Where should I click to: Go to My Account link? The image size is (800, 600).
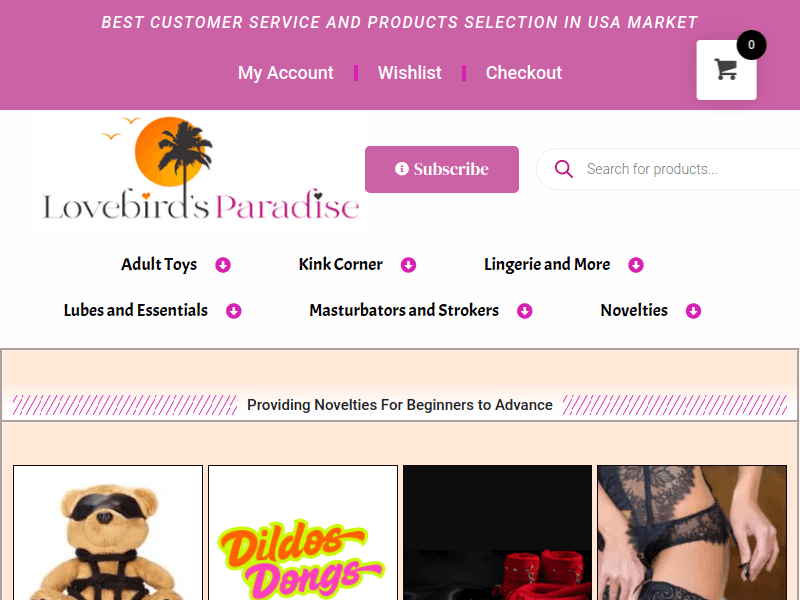(x=286, y=72)
